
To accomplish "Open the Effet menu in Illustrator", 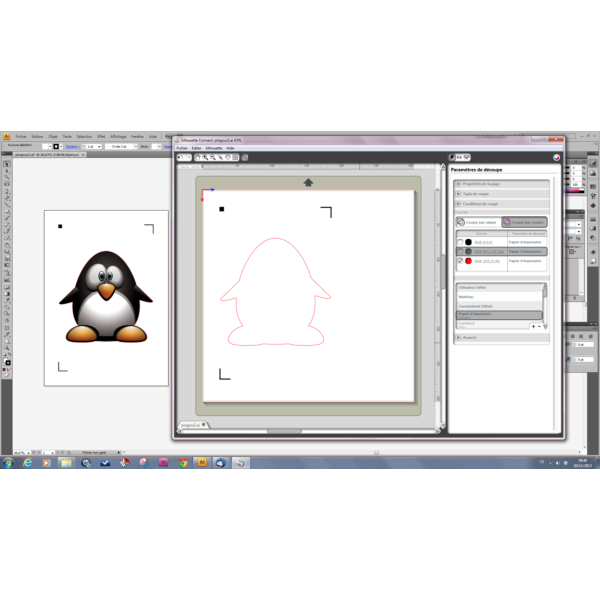I will tap(101, 136).
